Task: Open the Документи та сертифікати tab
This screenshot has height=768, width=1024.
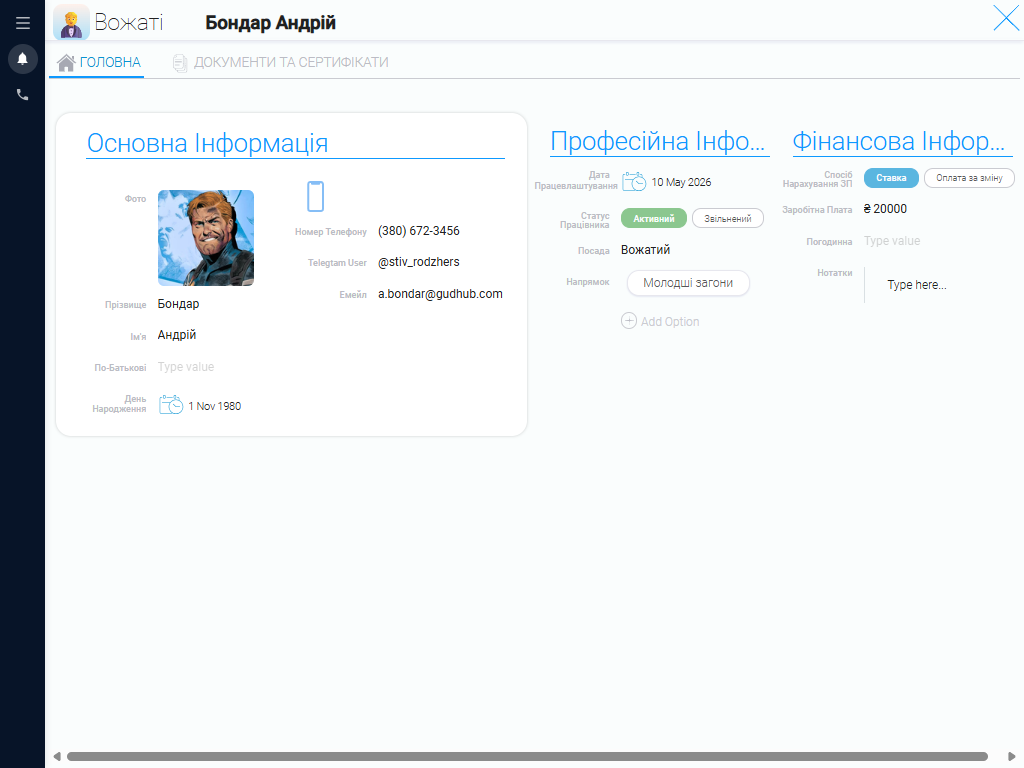Action: click(280, 63)
